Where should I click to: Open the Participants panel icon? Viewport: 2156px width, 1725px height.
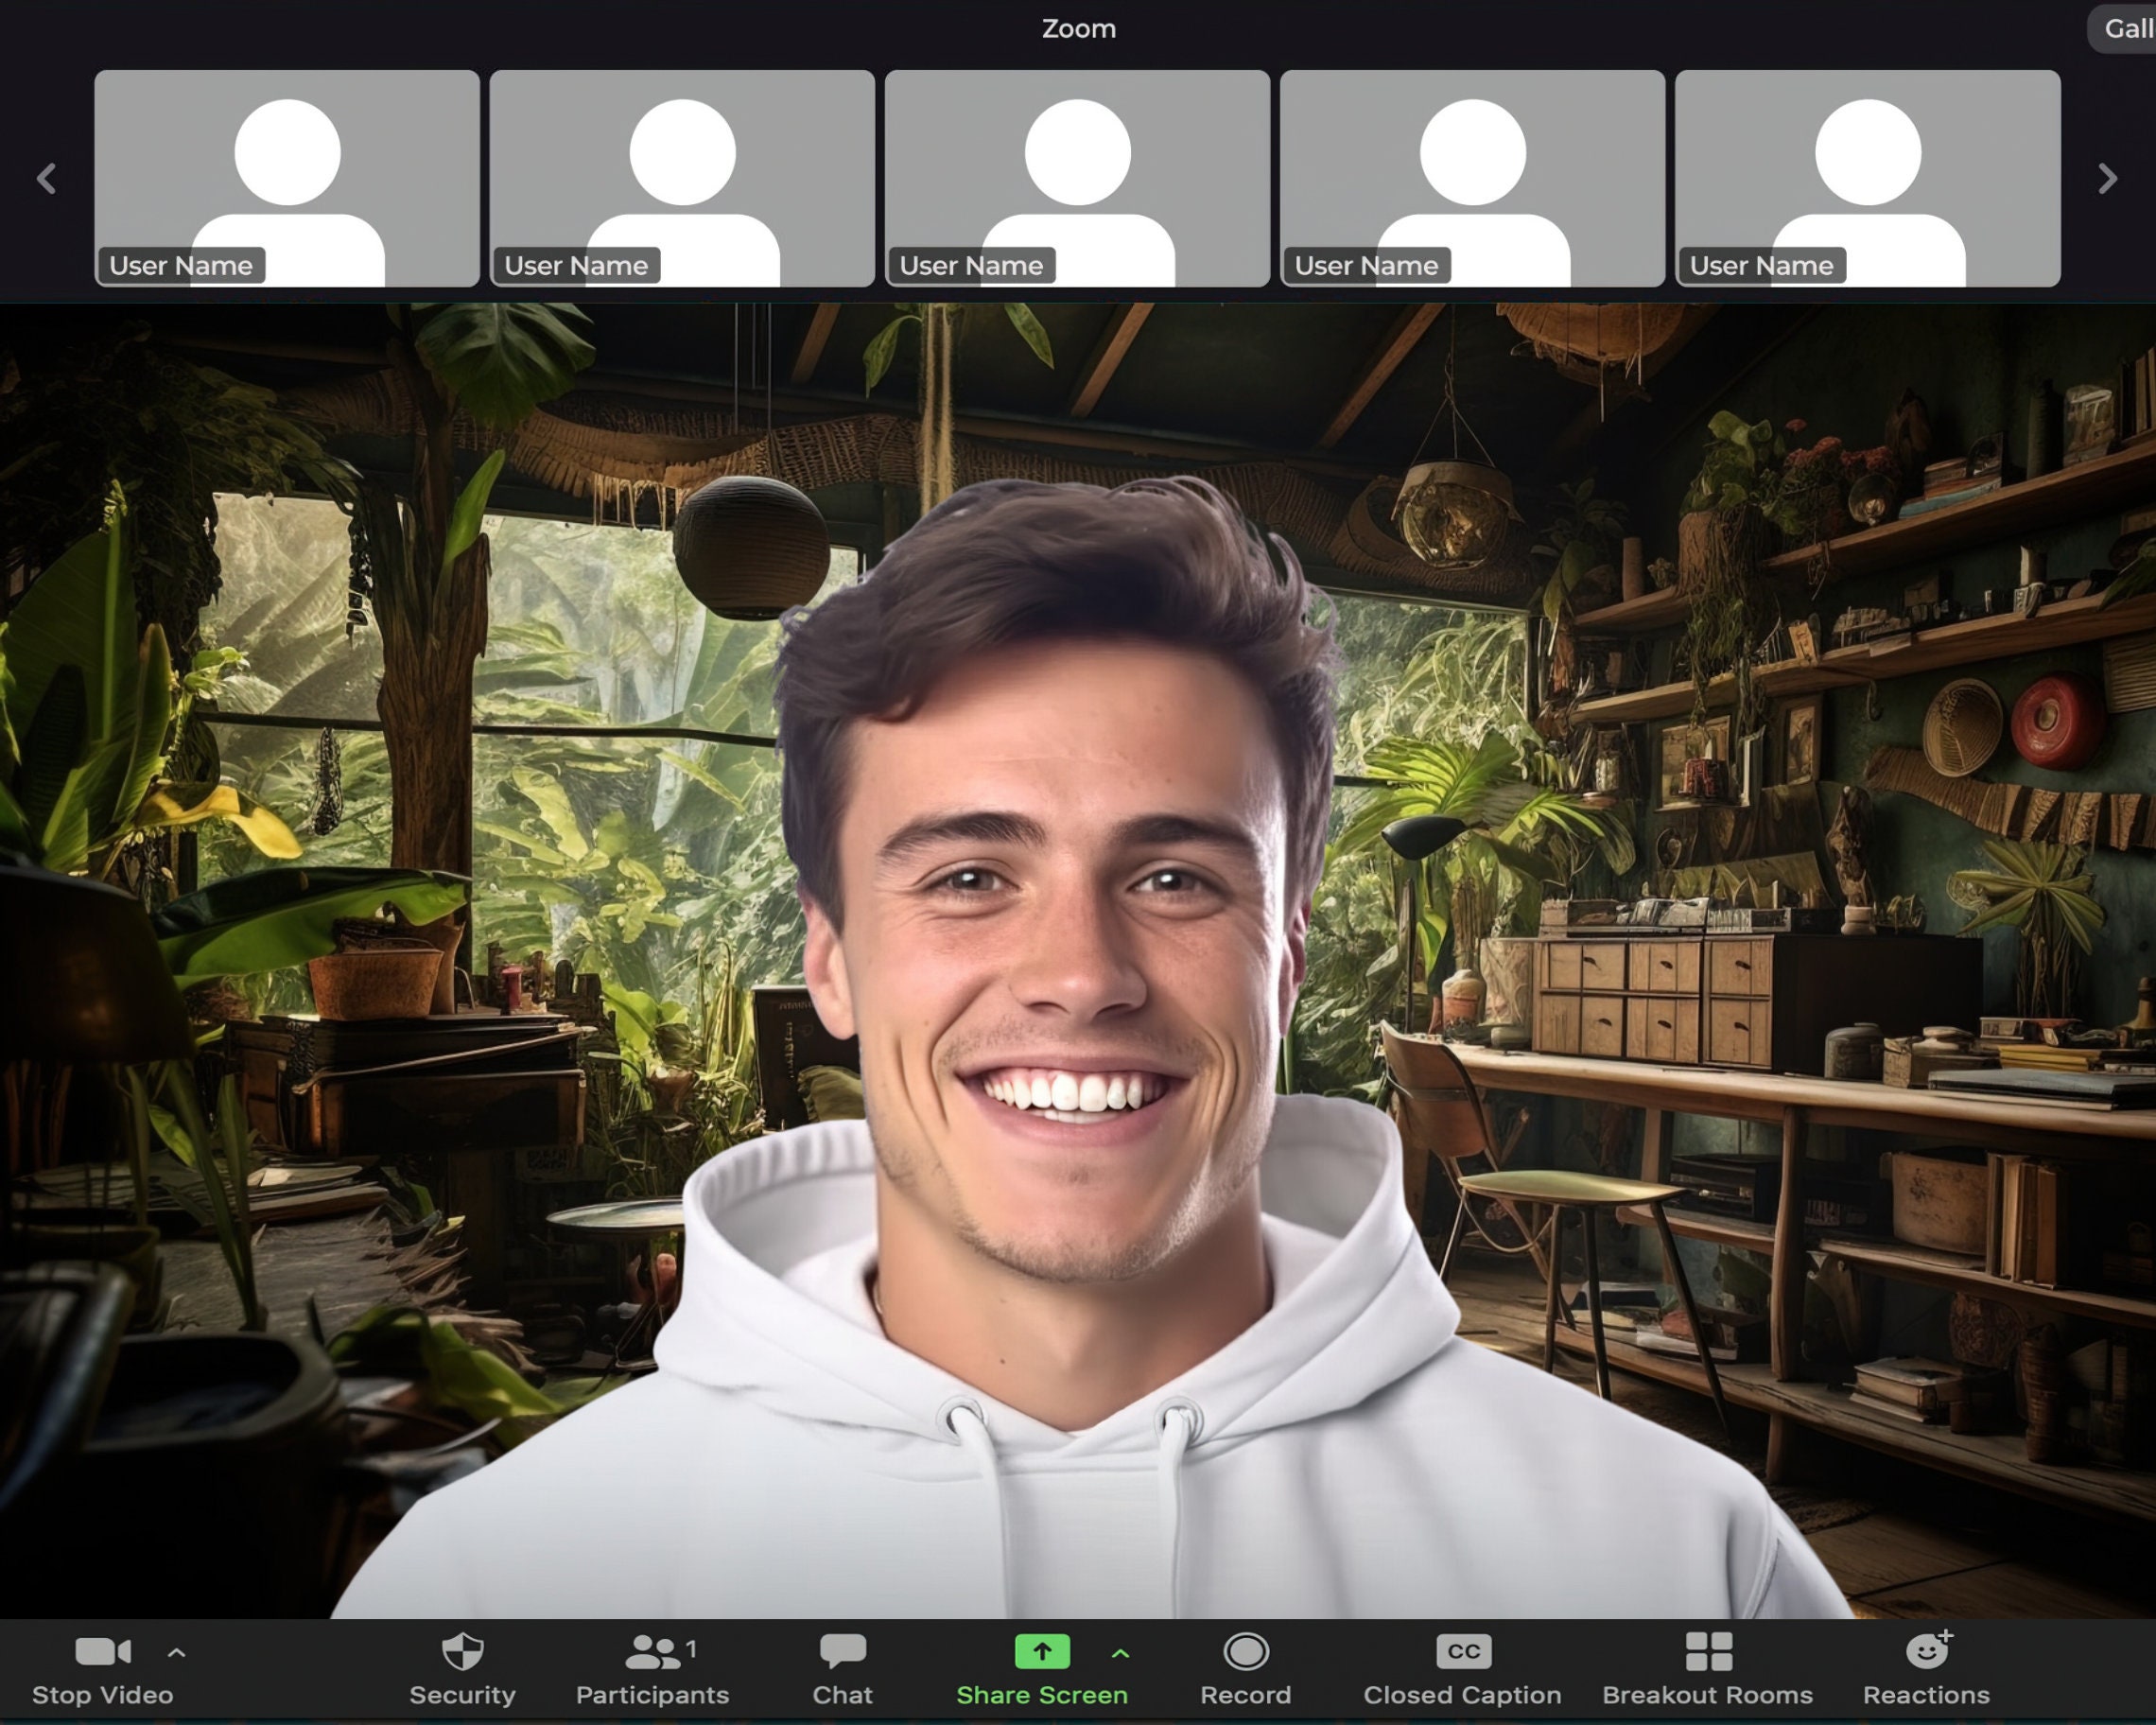pos(653,1652)
